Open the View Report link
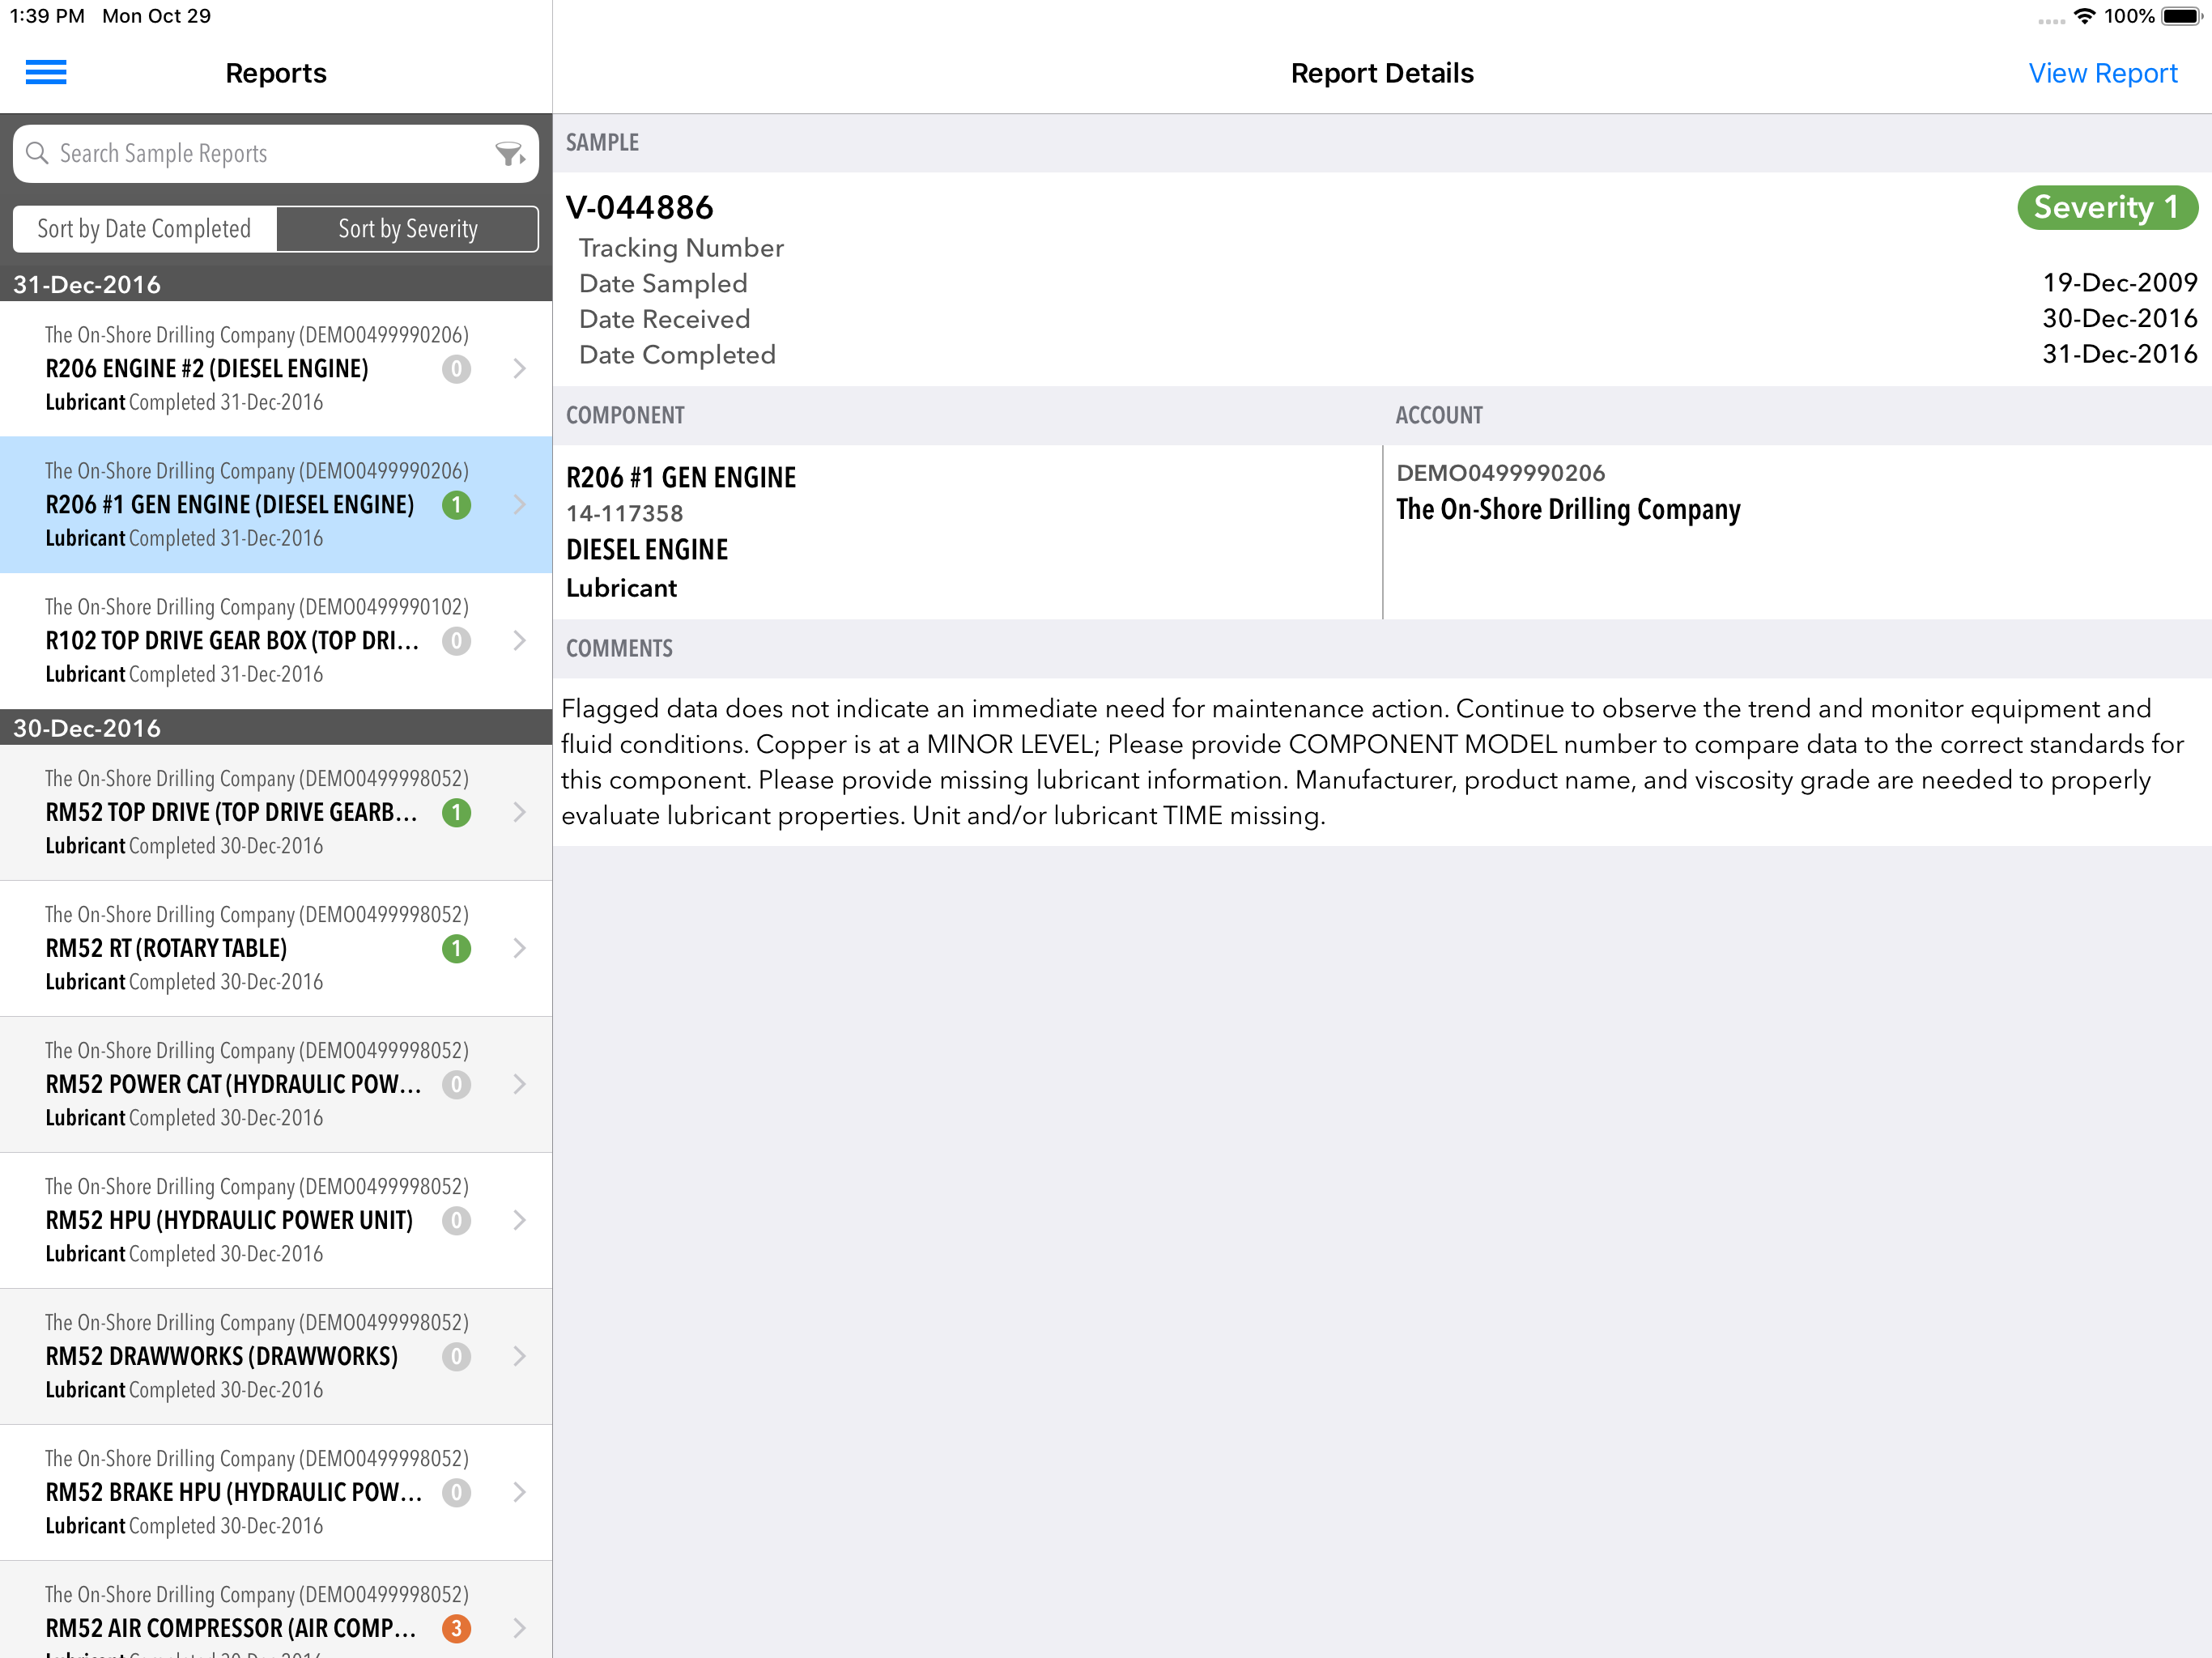The image size is (2212, 1658). [2102, 73]
